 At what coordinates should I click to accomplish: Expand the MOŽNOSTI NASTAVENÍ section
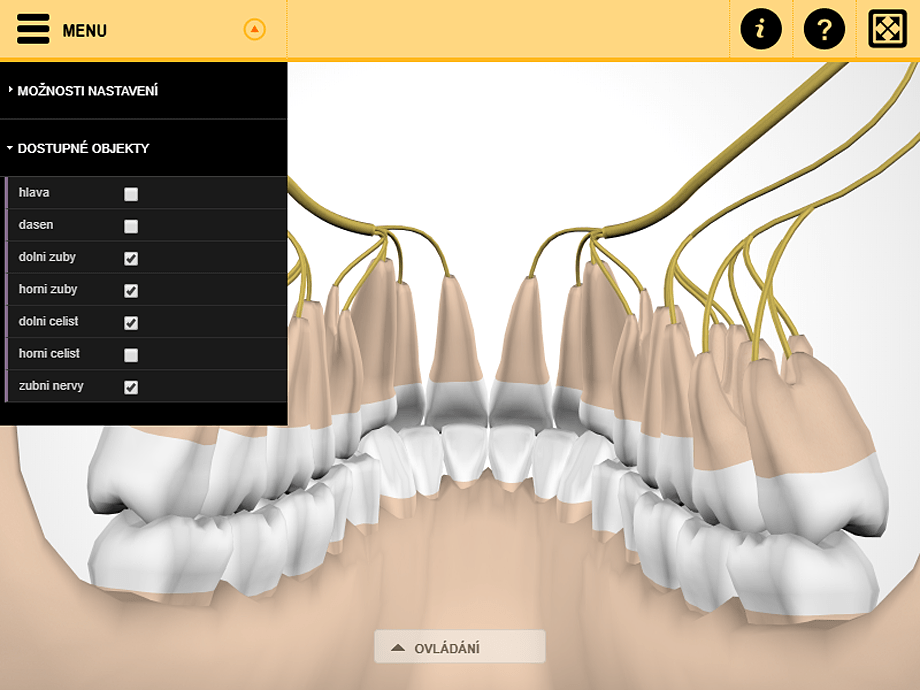[87, 89]
